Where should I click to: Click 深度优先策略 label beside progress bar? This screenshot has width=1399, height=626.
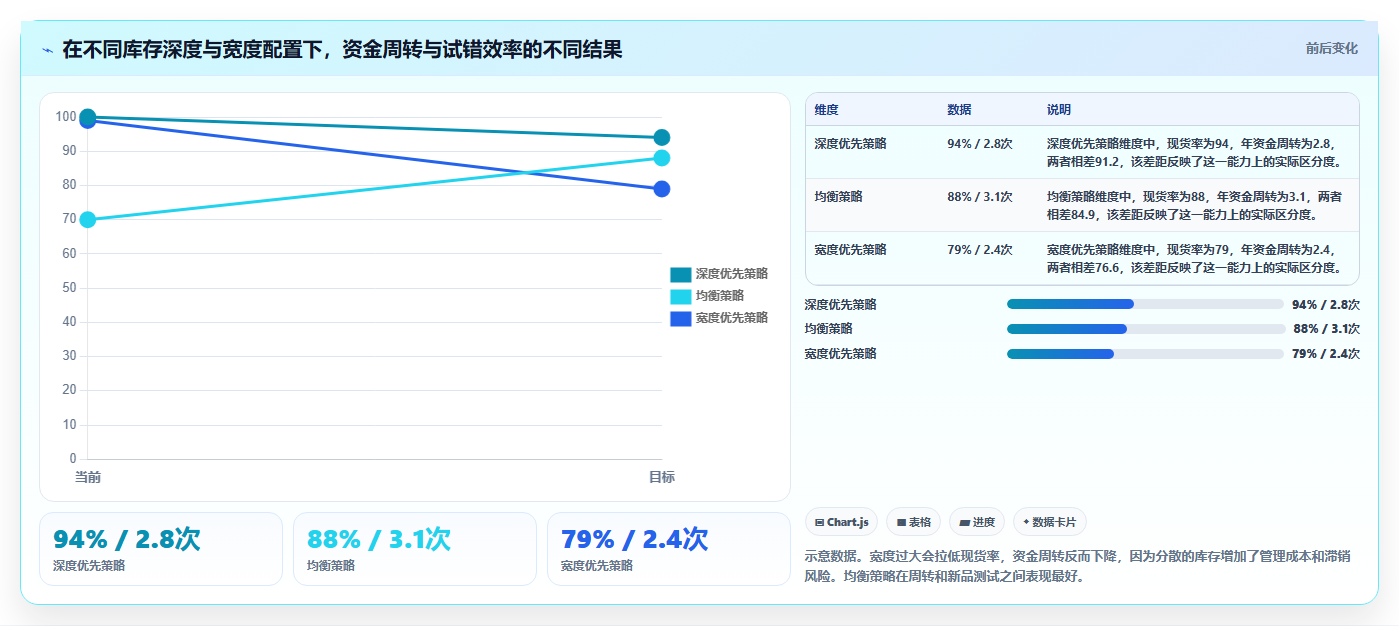click(x=840, y=304)
